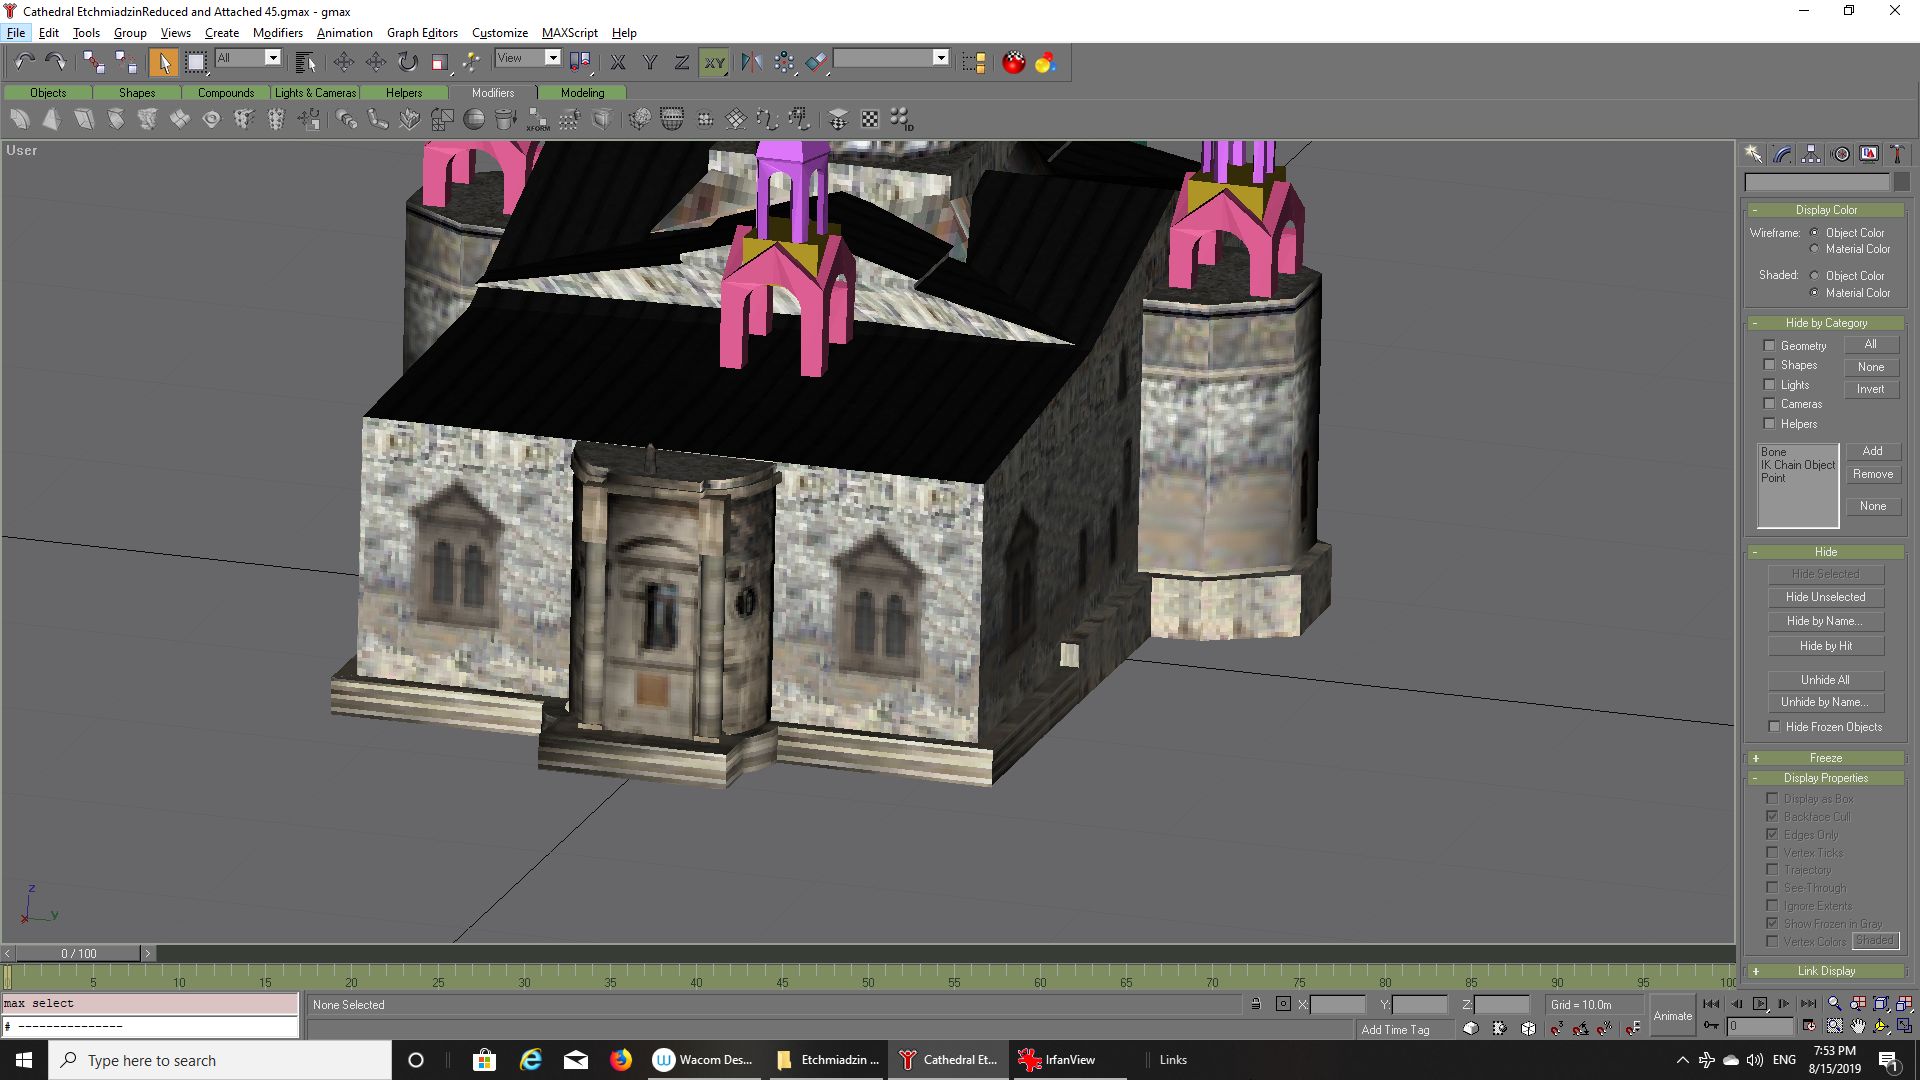Click the Zoom magnifier viewport tool
Viewport: 1920px width, 1080px height.
click(x=1834, y=1004)
